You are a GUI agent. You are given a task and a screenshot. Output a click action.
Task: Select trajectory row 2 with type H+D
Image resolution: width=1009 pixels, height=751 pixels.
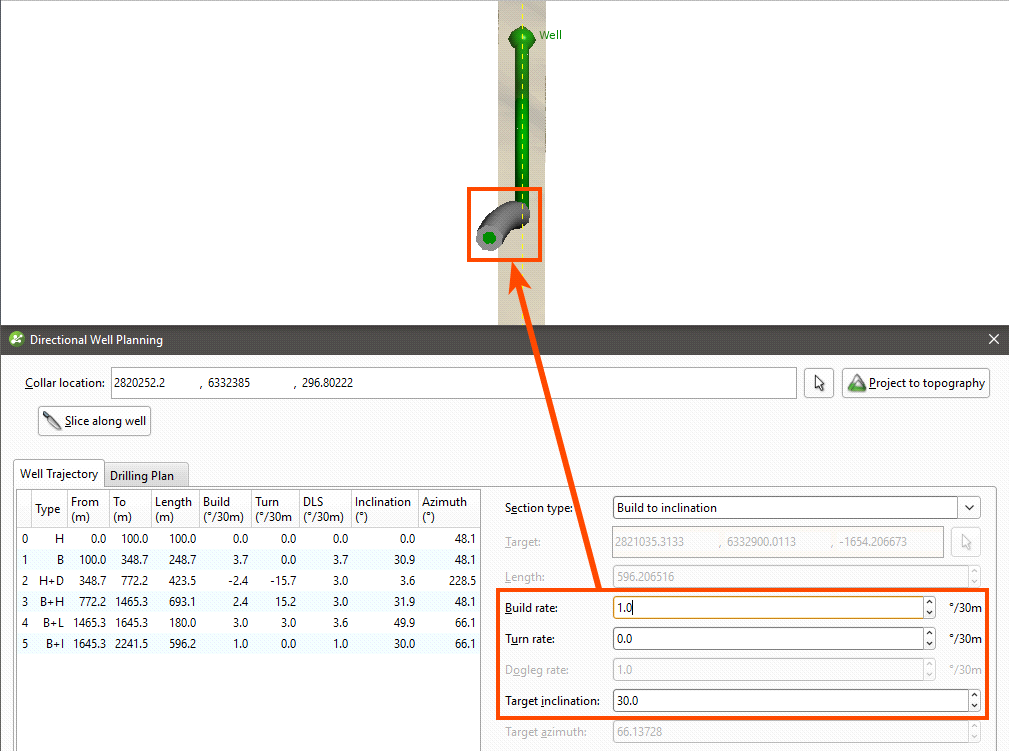[x=240, y=580]
